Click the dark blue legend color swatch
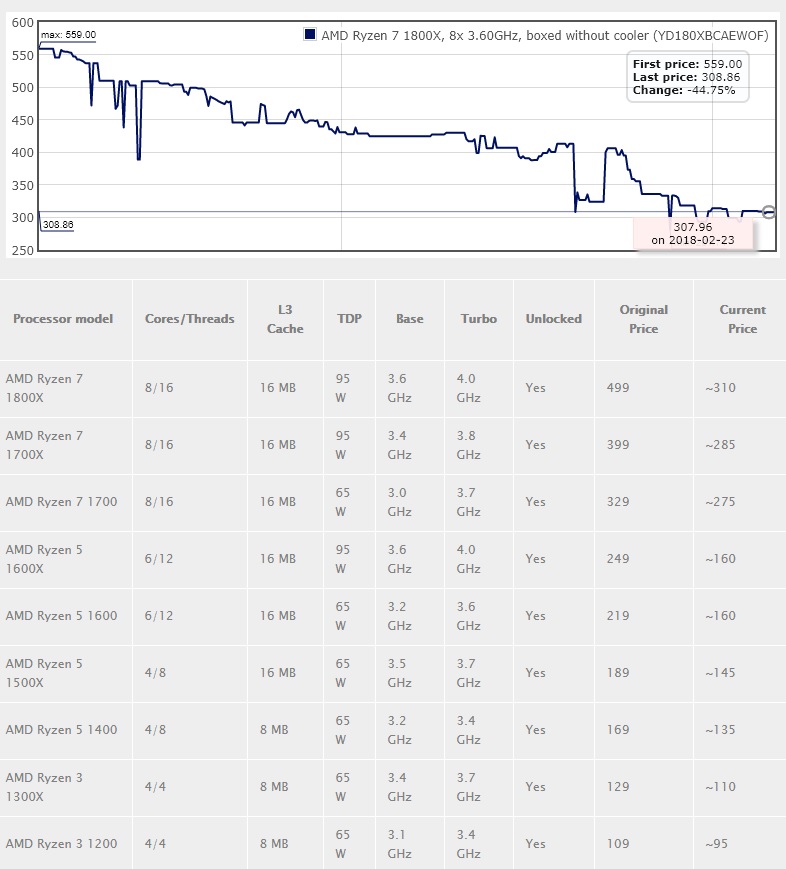The height and width of the screenshot is (869, 786). (x=309, y=35)
